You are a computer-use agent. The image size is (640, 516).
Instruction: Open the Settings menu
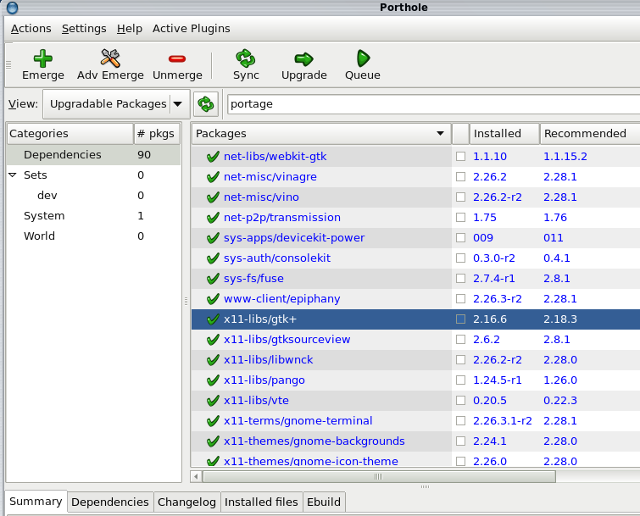[84, 29]
